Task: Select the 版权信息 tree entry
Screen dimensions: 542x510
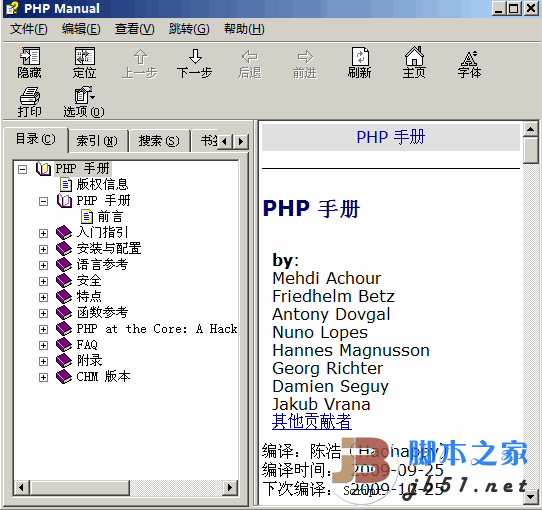Action: (x=102, y=184)
